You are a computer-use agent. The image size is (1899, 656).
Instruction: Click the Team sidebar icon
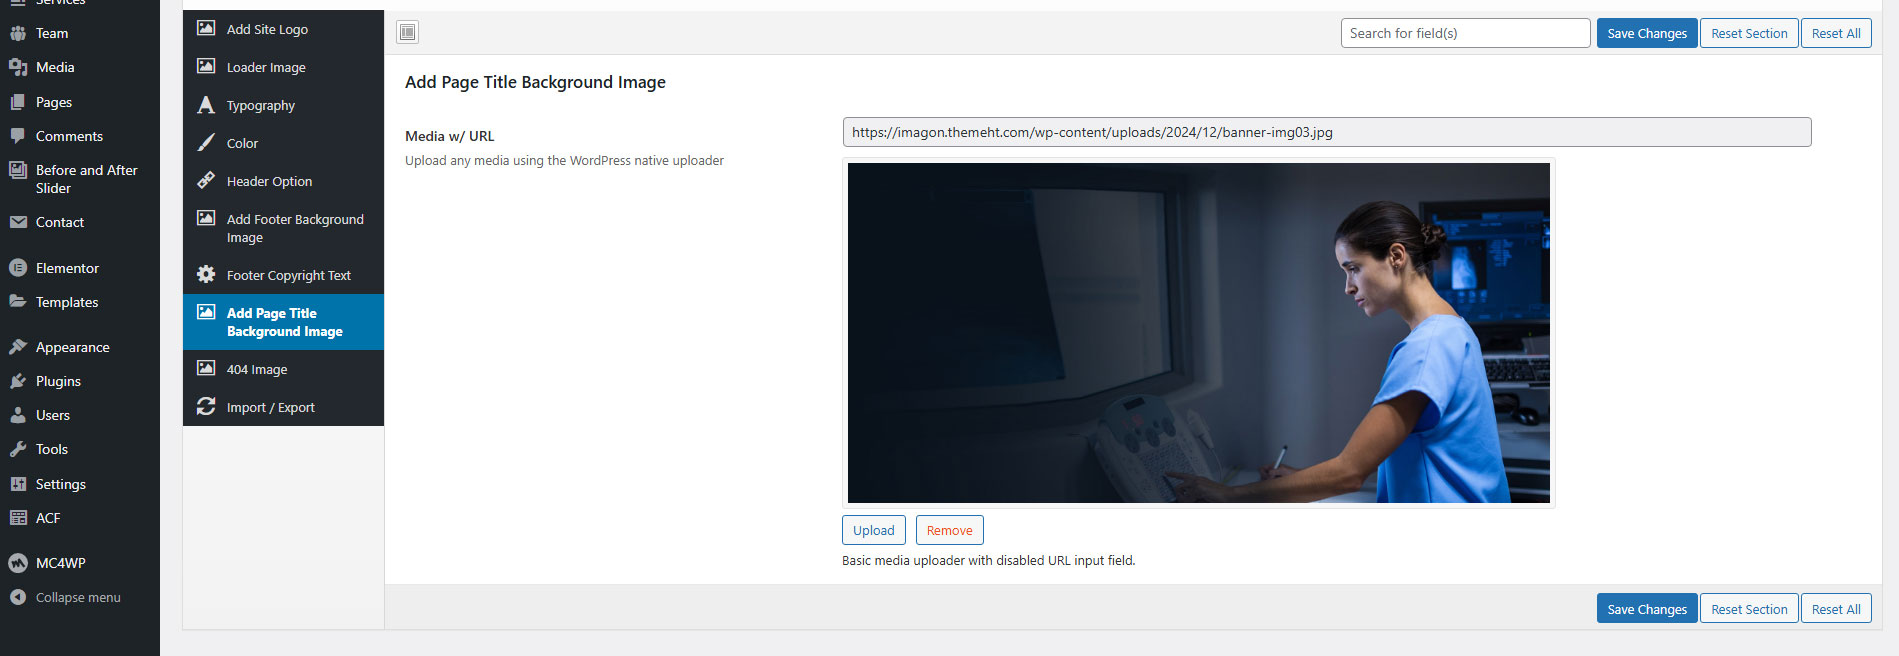tap(18, 33)
